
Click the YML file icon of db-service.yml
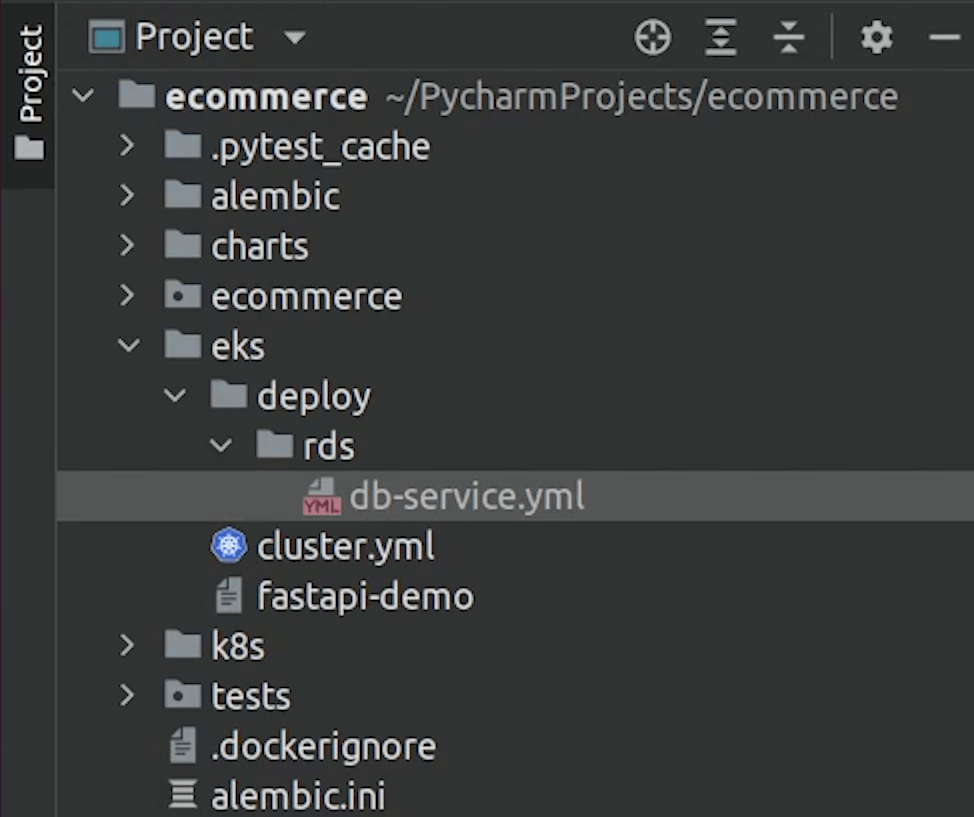pos(321,497)
